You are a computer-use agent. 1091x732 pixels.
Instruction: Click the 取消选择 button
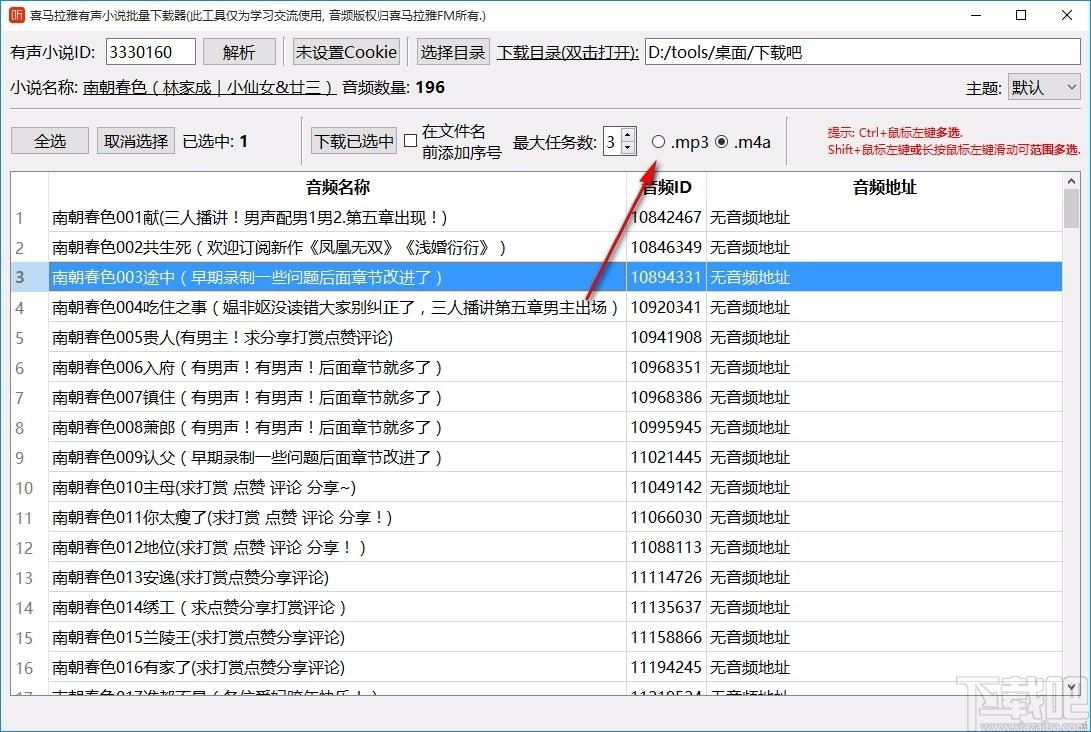tap(136, 141)
